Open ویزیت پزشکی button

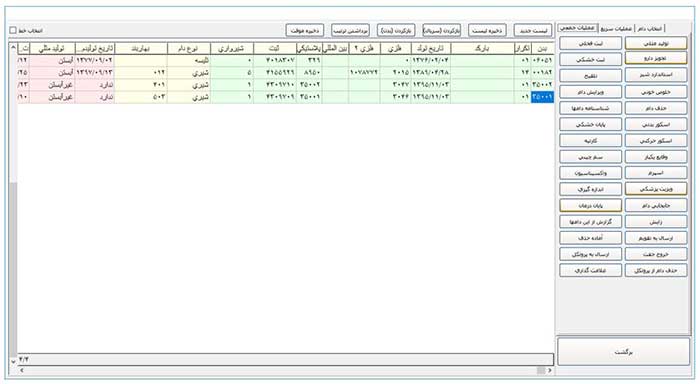coord(656,189)
